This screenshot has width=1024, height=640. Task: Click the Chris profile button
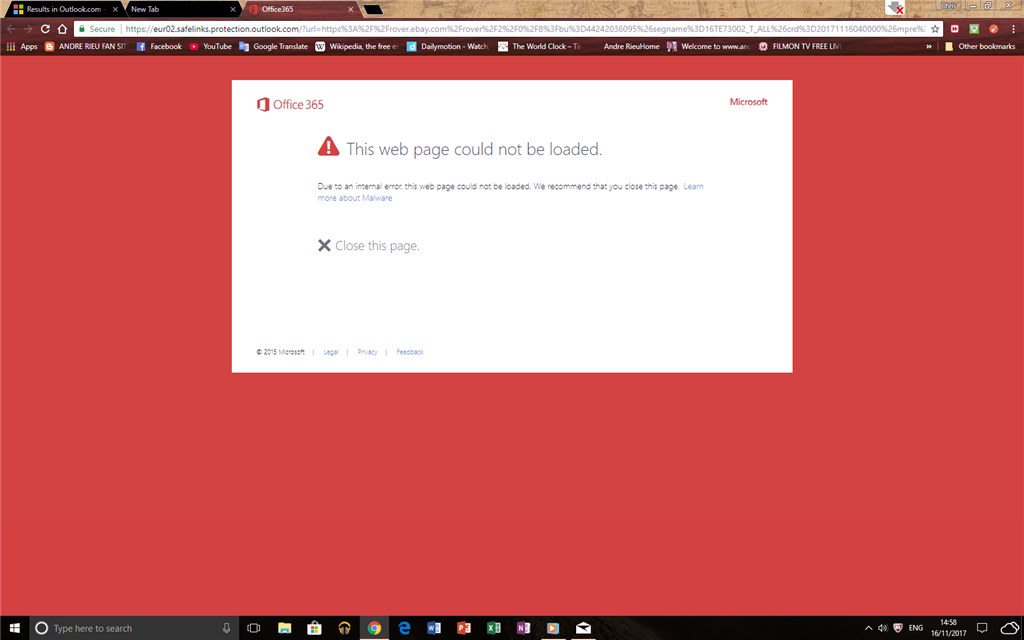948,5
